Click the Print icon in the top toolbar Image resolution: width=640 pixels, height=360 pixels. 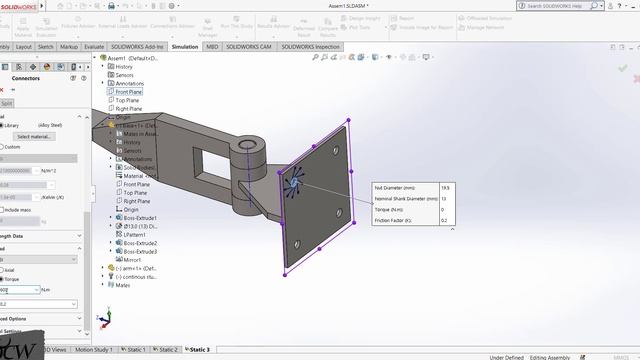[x=111, y=6]
